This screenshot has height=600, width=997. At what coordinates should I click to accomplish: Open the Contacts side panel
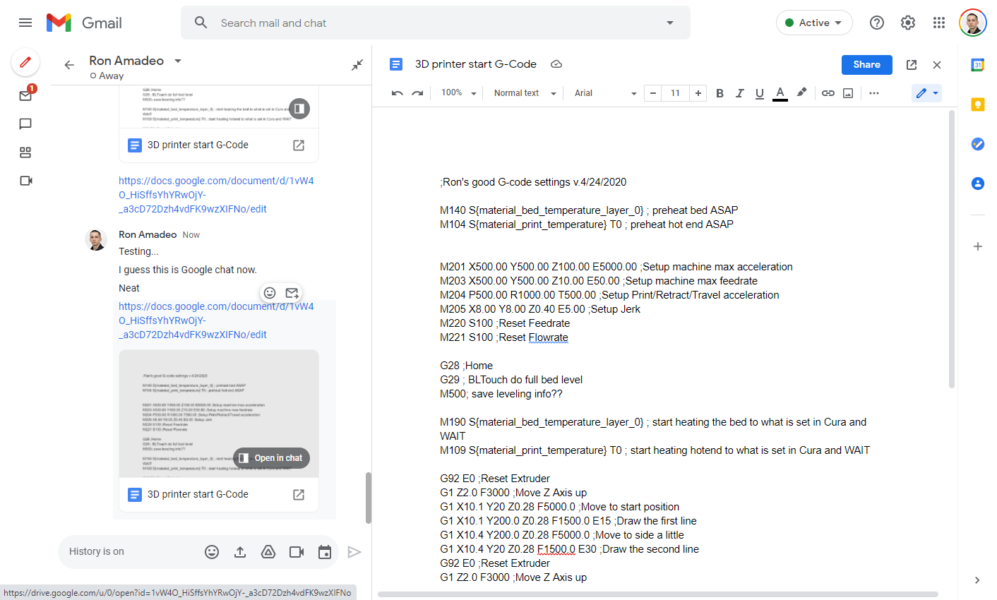[977, 184]
